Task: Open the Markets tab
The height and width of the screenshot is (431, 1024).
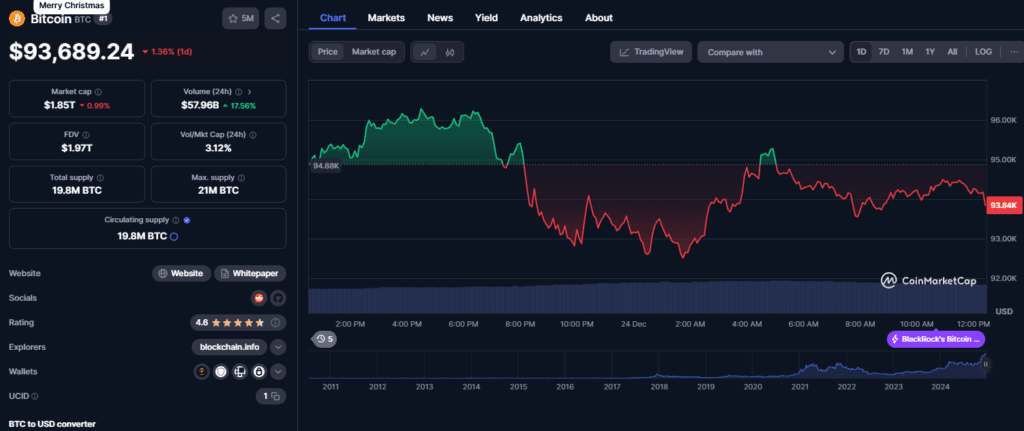Action: click(x=386, y=18)
